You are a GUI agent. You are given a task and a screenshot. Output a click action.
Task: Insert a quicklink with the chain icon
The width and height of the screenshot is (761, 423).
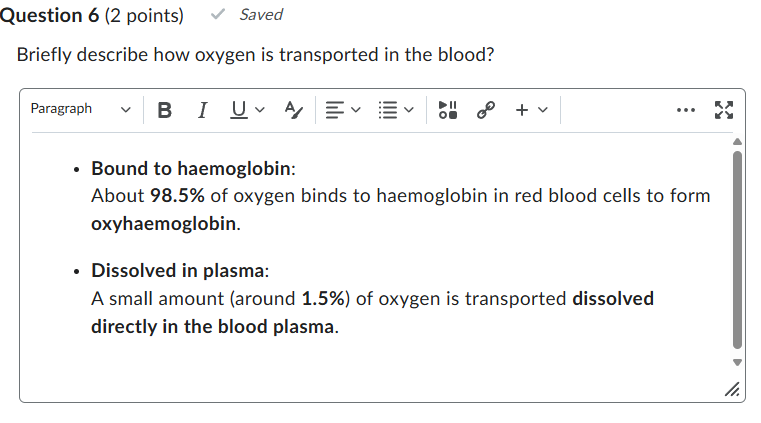pyautogui.click(x=486, y=110)
